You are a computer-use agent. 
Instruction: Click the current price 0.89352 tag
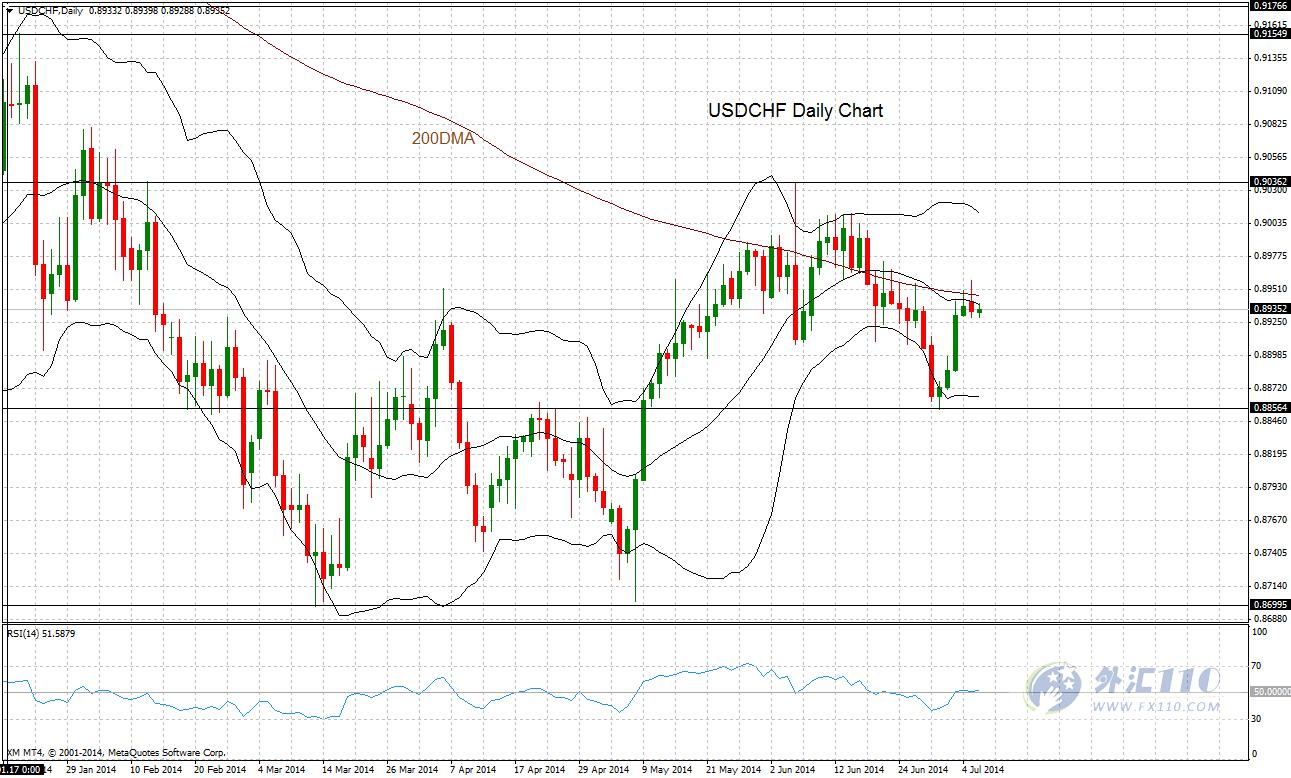(x=1269, y=309)
